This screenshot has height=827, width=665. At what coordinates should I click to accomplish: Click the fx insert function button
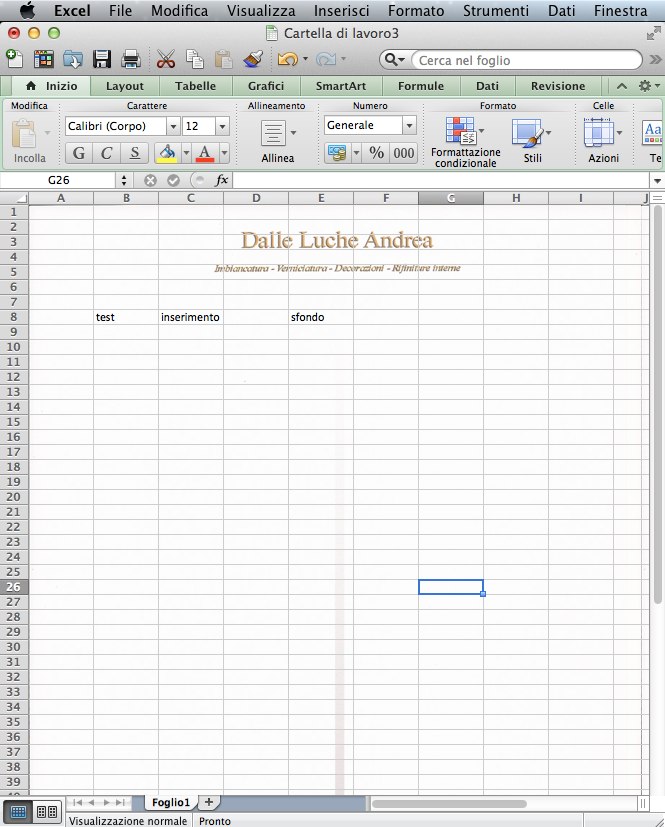click(x=222, y=180)
